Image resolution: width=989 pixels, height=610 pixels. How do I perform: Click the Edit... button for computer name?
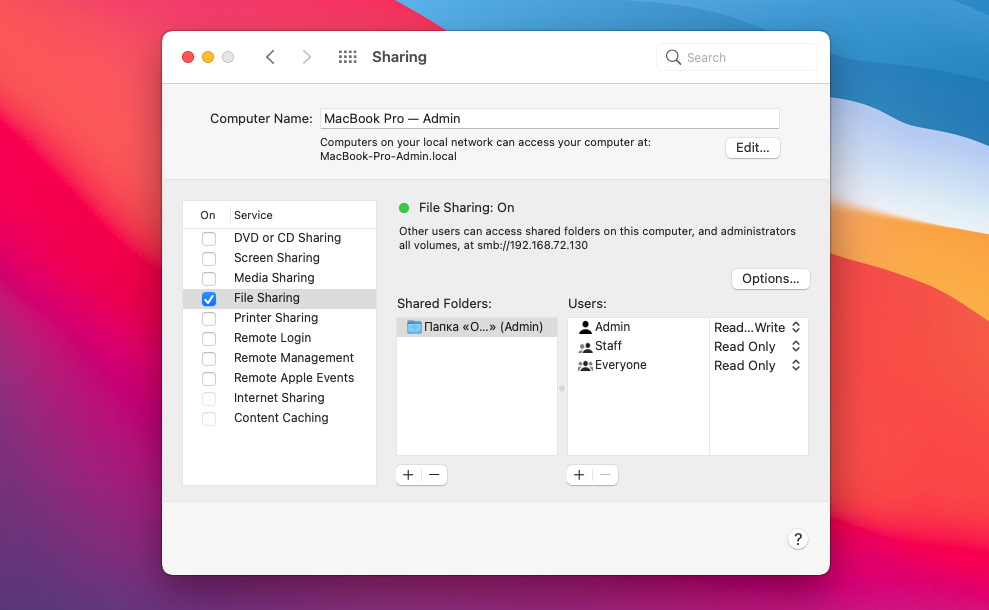click(752, 147)
